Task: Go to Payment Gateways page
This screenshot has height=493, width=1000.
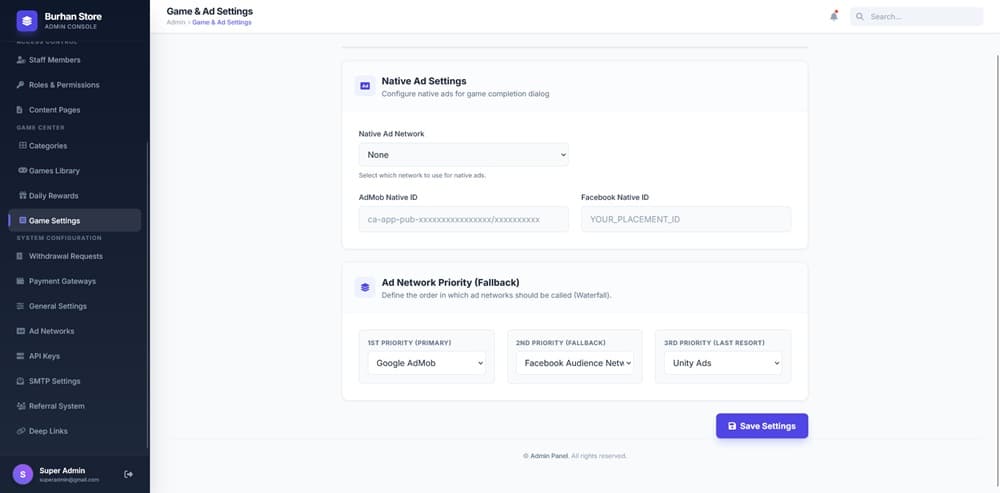Action: click(63, 281)
